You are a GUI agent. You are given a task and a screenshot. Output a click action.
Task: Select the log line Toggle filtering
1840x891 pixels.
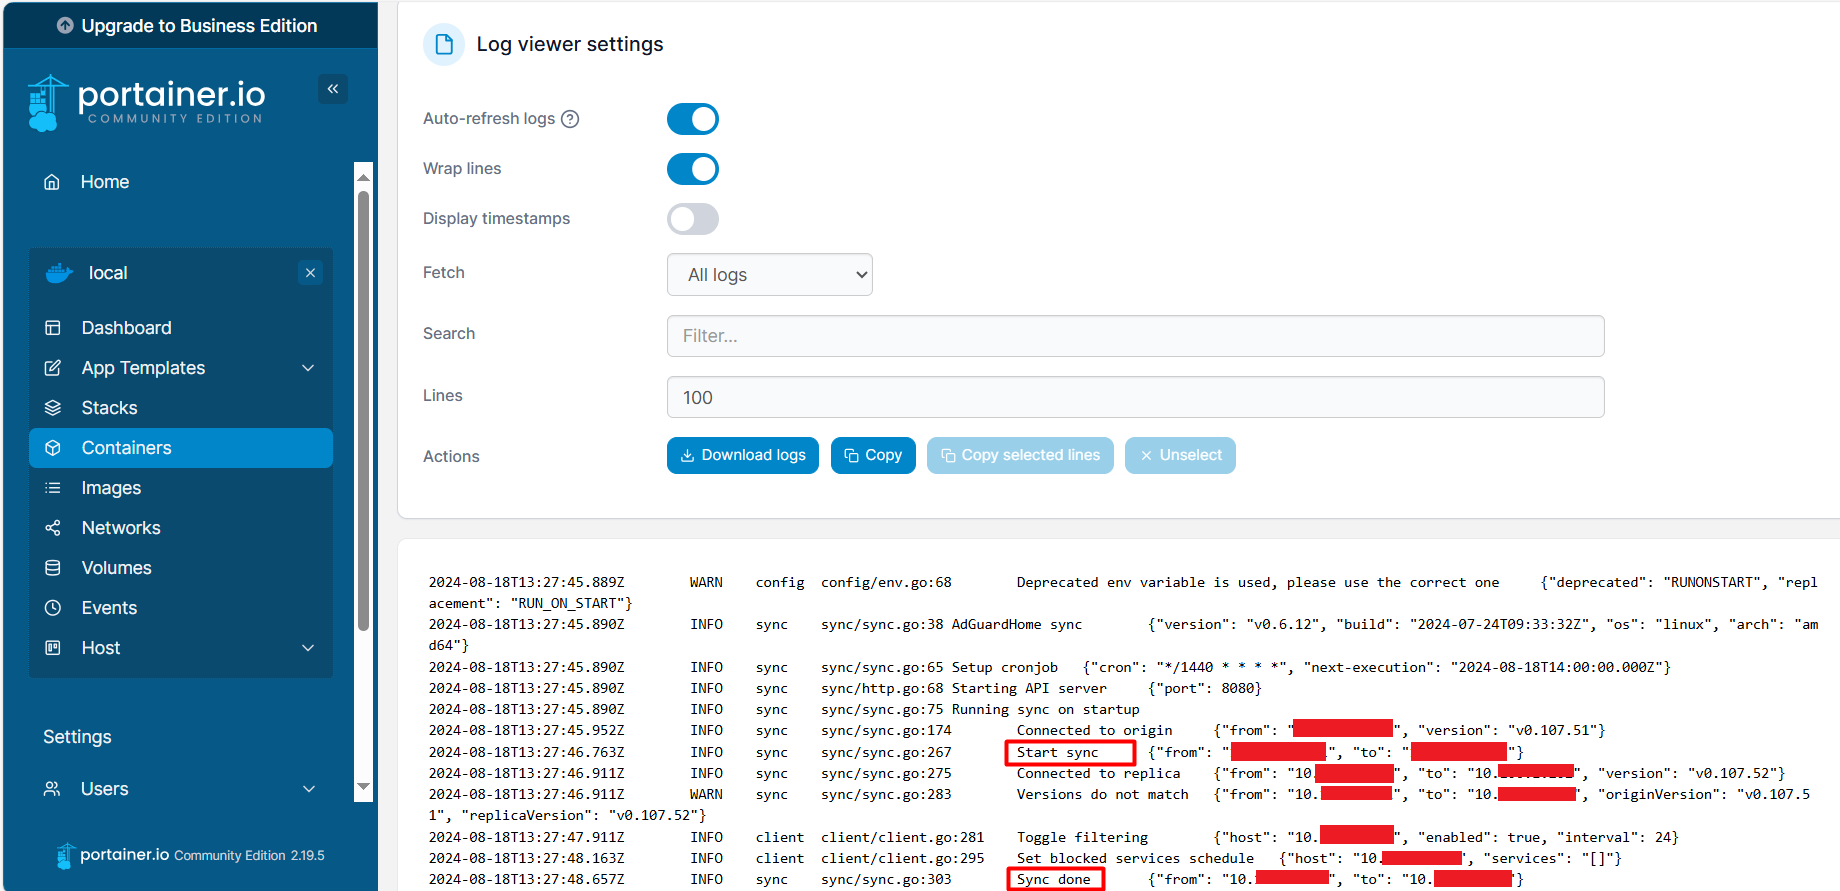click(x=1053, y=837)
